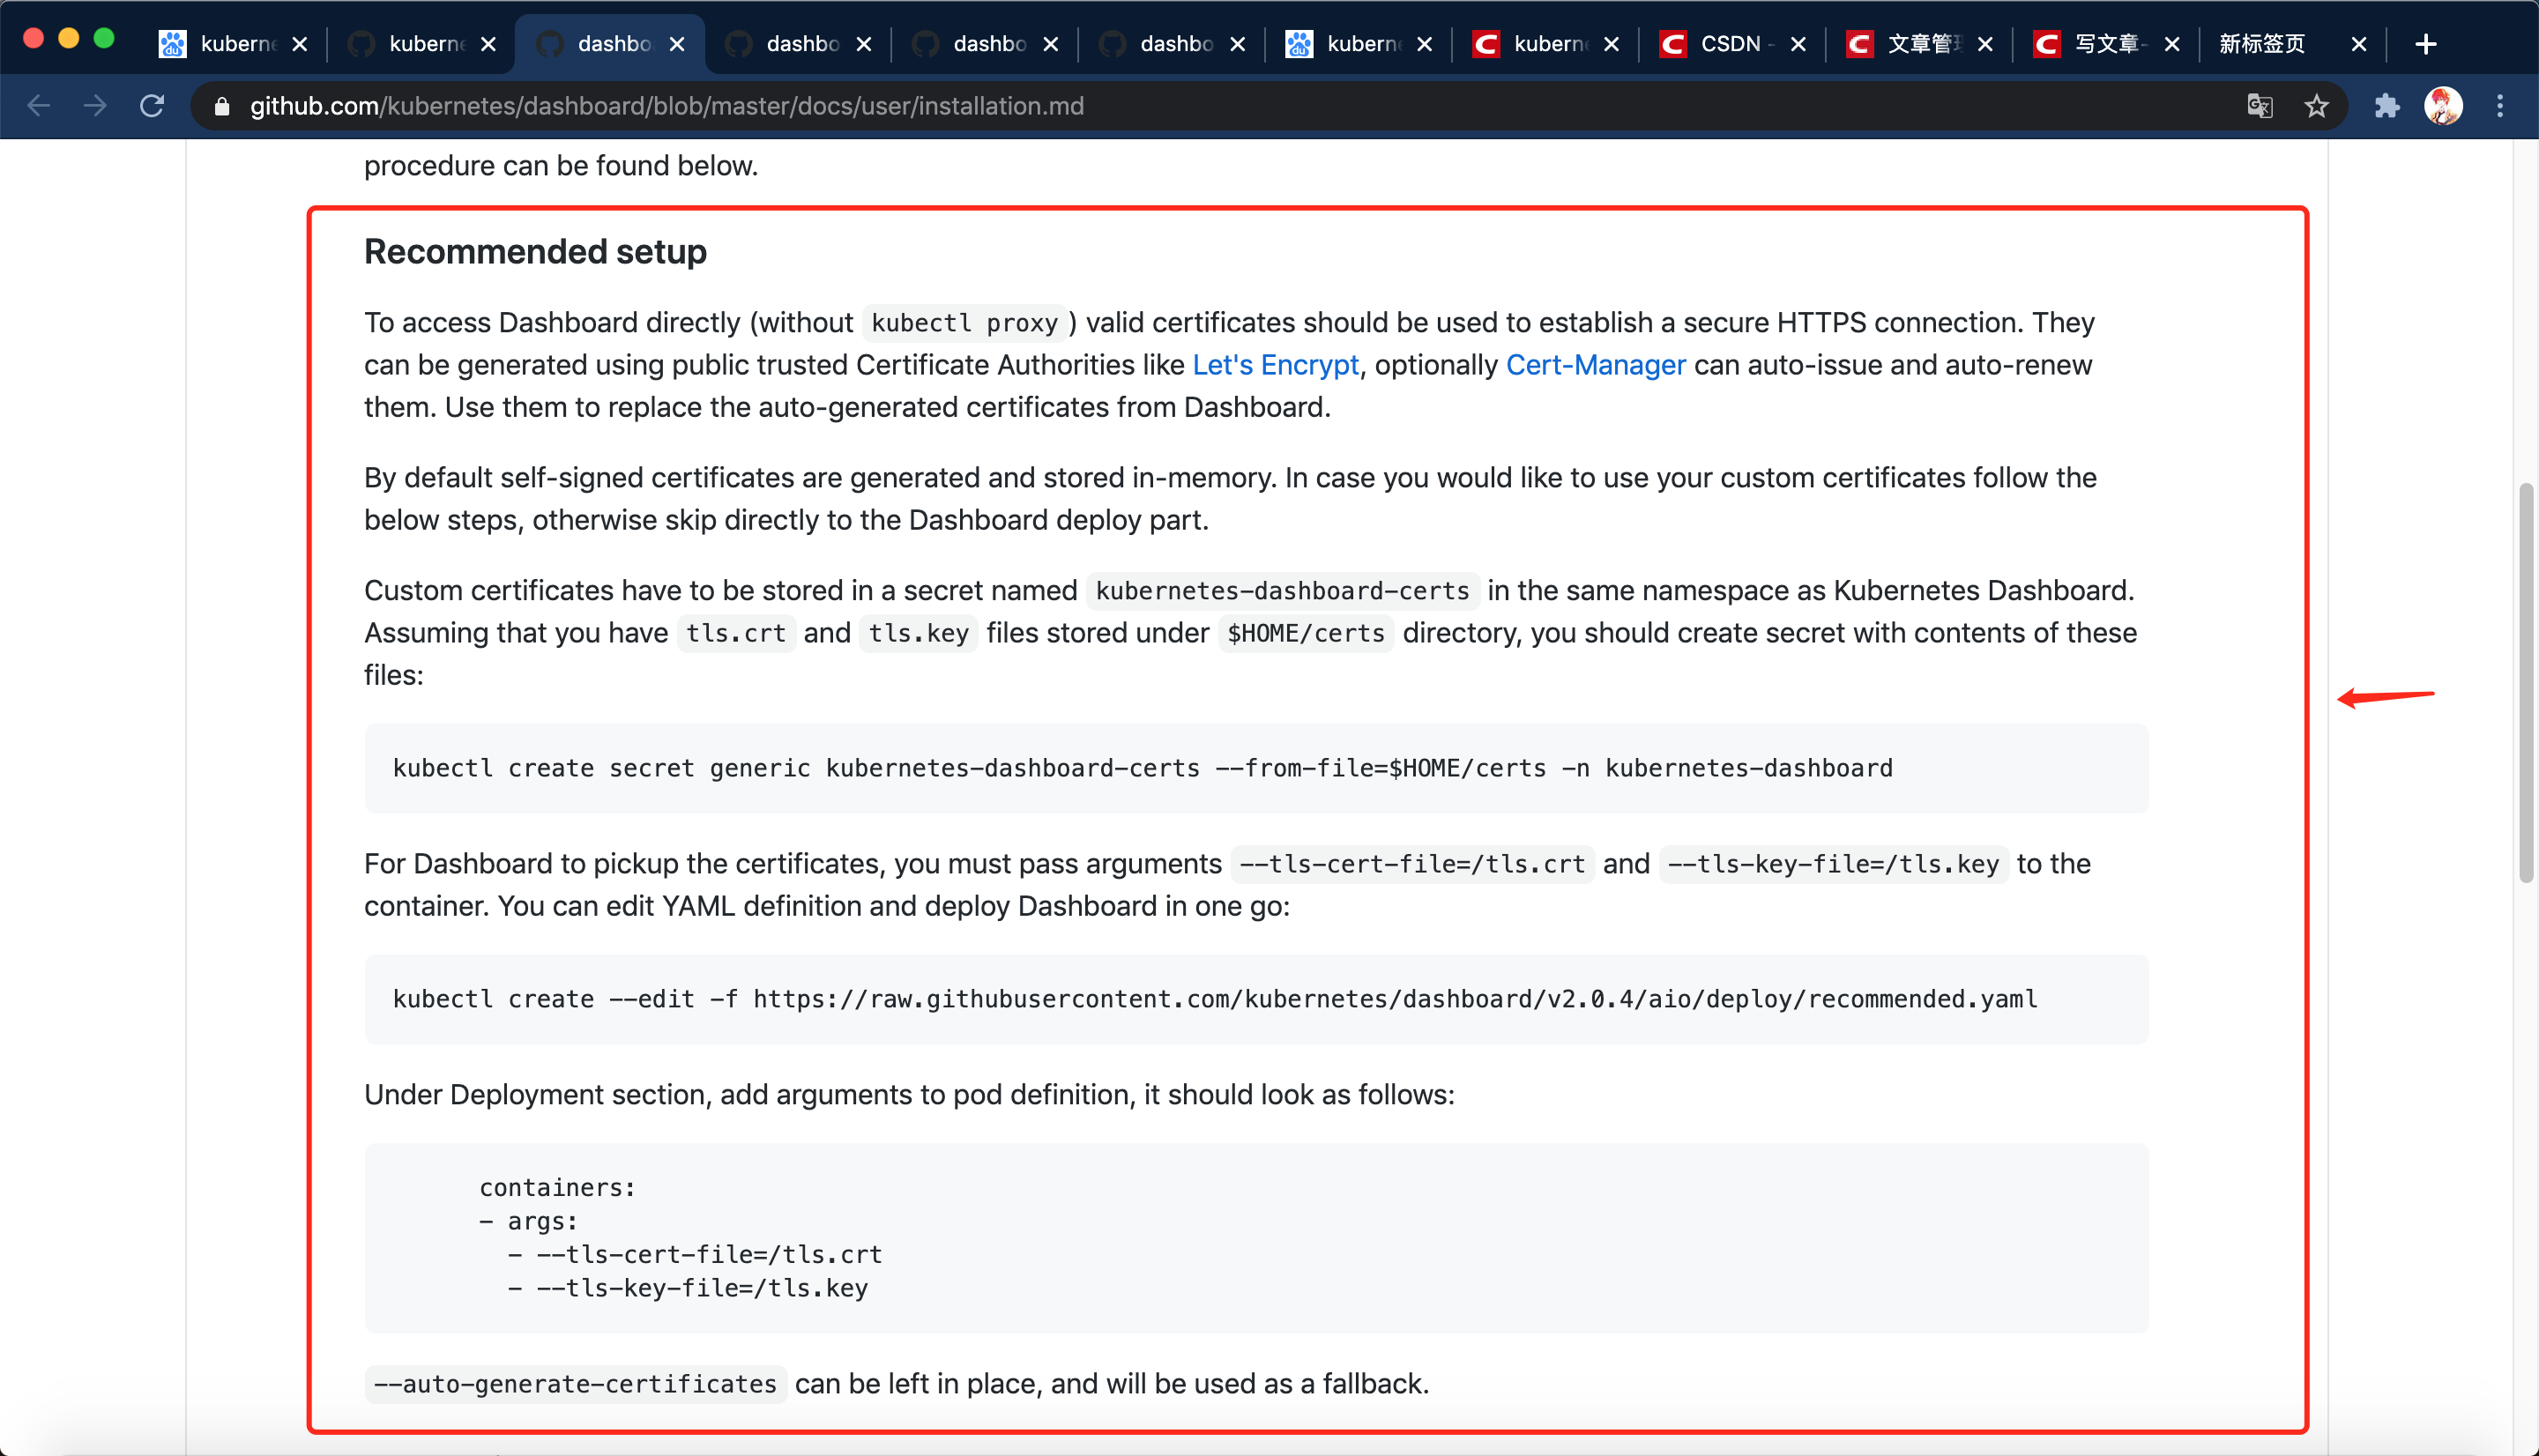Click the browser reload icon

(152, 106)
